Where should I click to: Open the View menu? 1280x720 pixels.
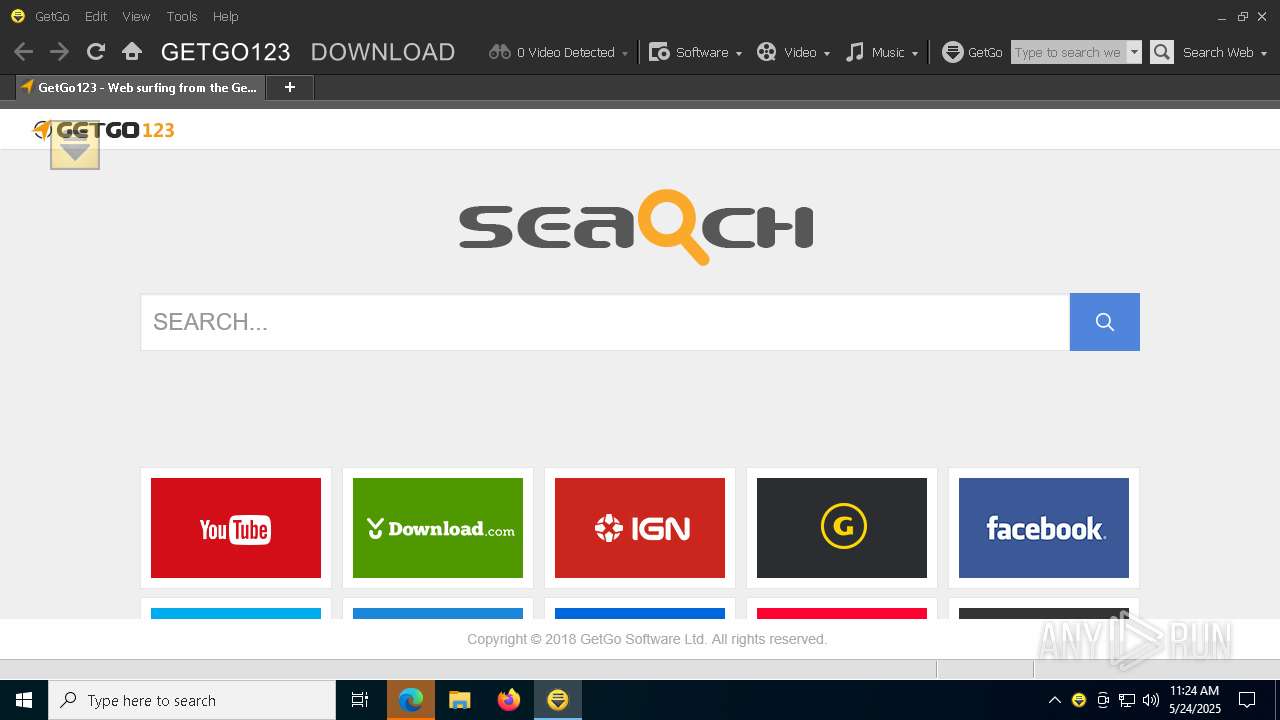[x=136, y=16]
